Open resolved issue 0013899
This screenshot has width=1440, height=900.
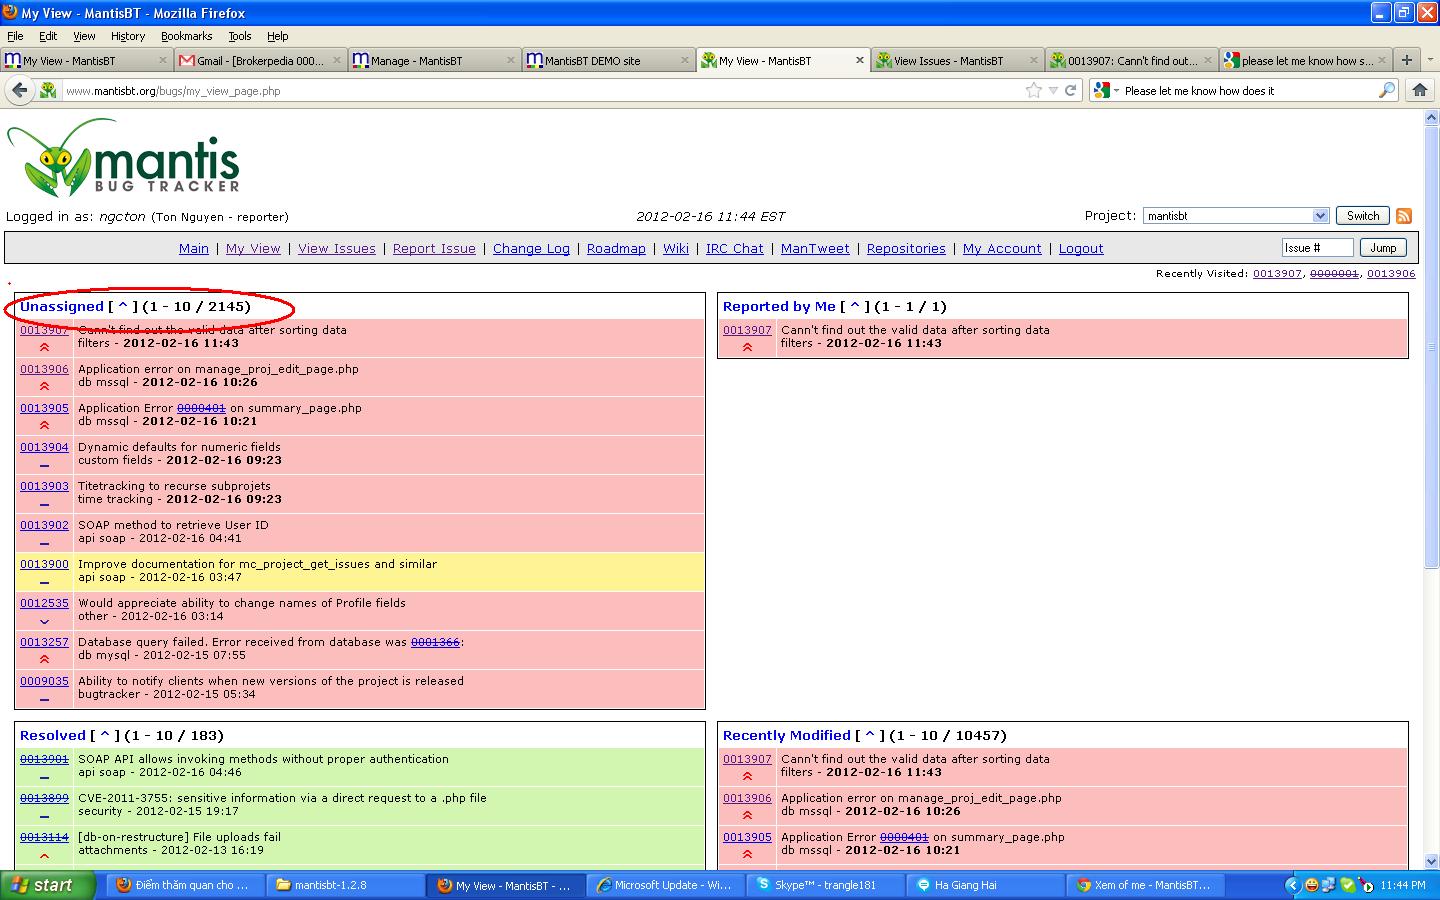(44, 798)
